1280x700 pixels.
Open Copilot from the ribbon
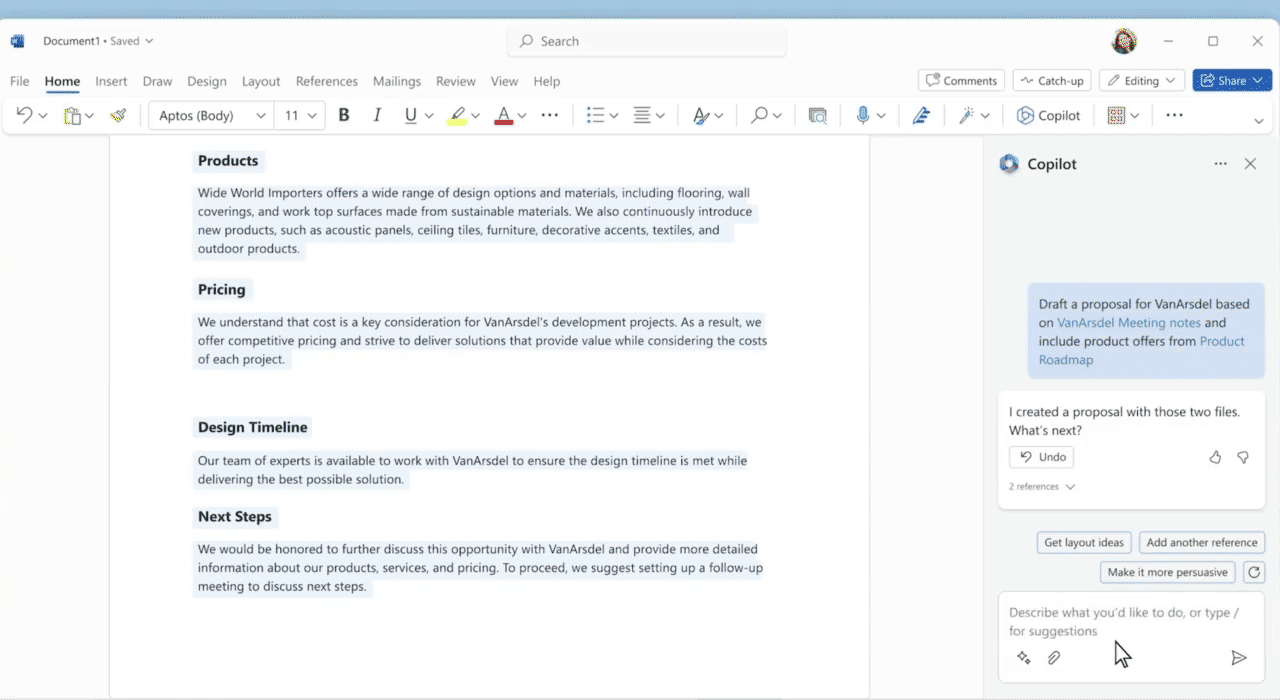point(1048,115)
